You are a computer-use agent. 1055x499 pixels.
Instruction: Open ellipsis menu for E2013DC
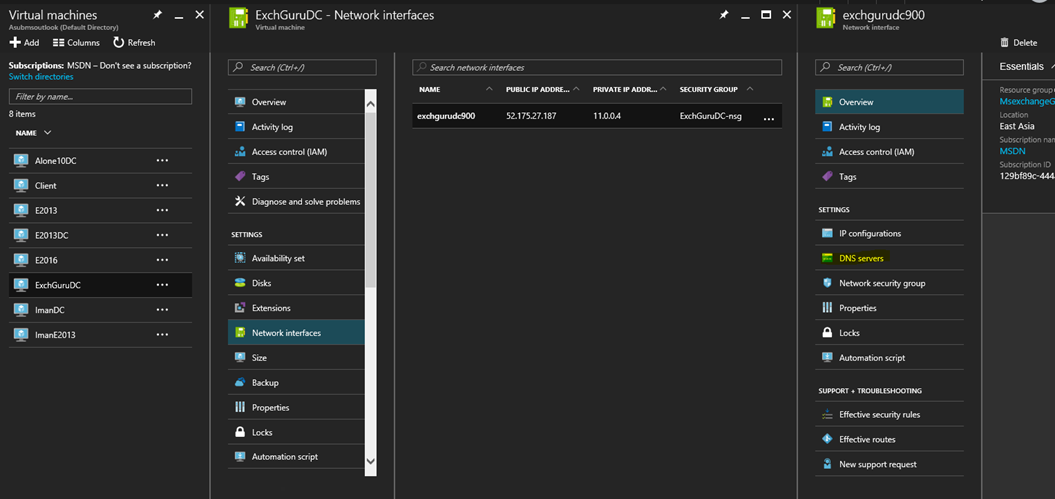point(162,235)
